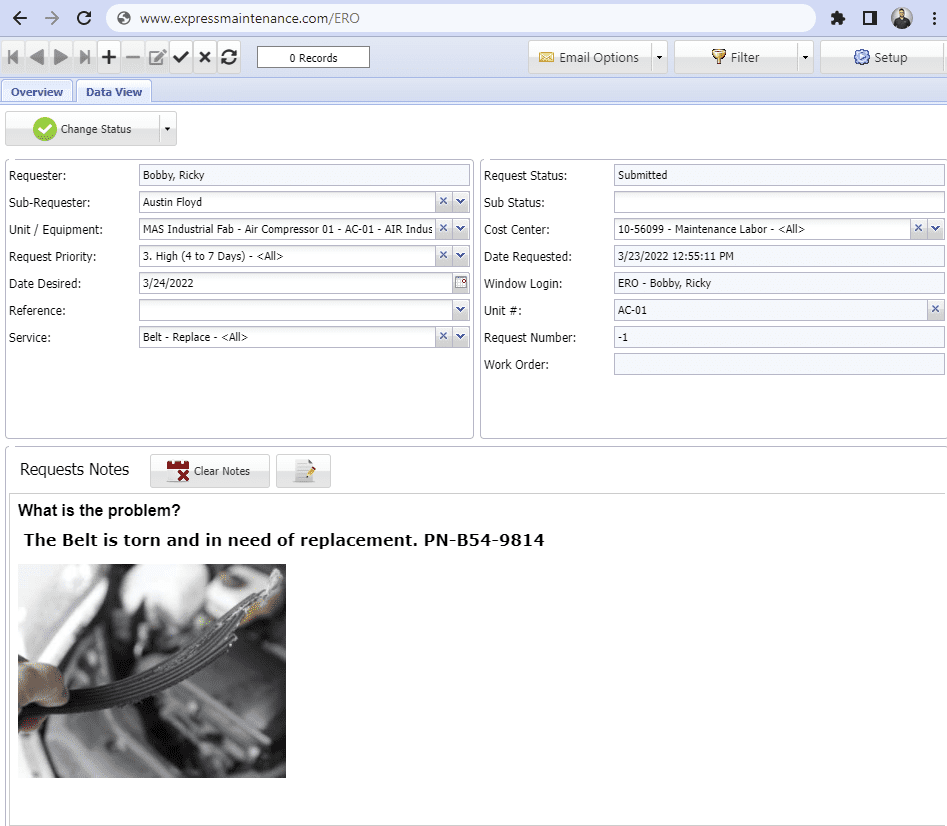The height and width of the screenshot is (826, 947).
Task: Reload the browser page
Action: click(84, 18)
